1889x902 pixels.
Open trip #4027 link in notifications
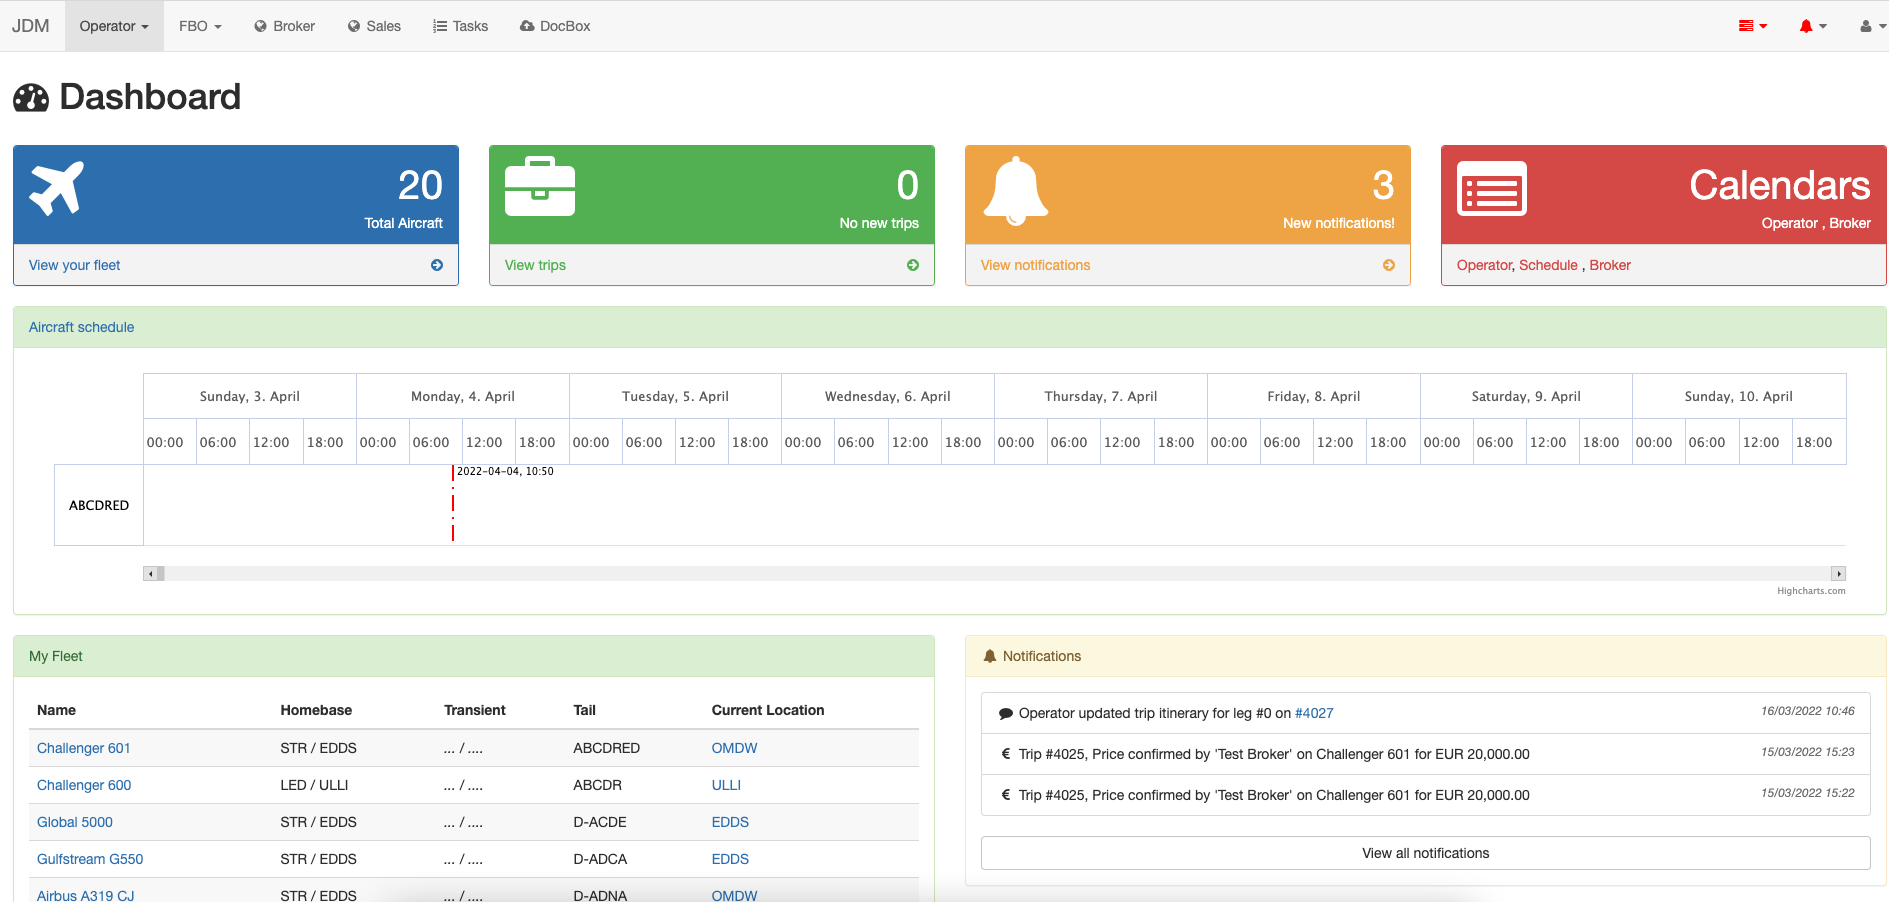(1314, 713)
